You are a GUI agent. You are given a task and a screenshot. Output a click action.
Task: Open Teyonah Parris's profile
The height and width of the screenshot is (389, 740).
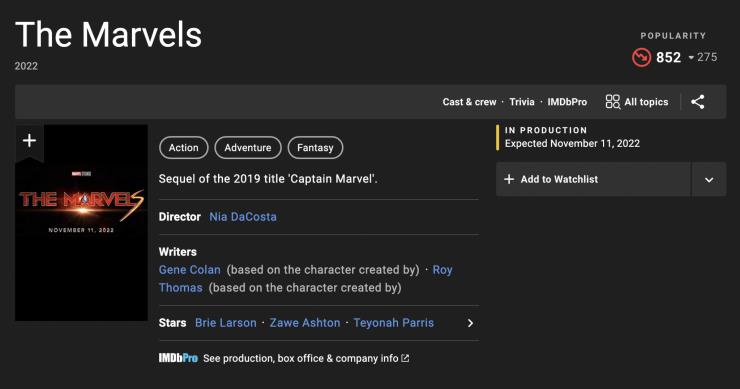point(394,323)
